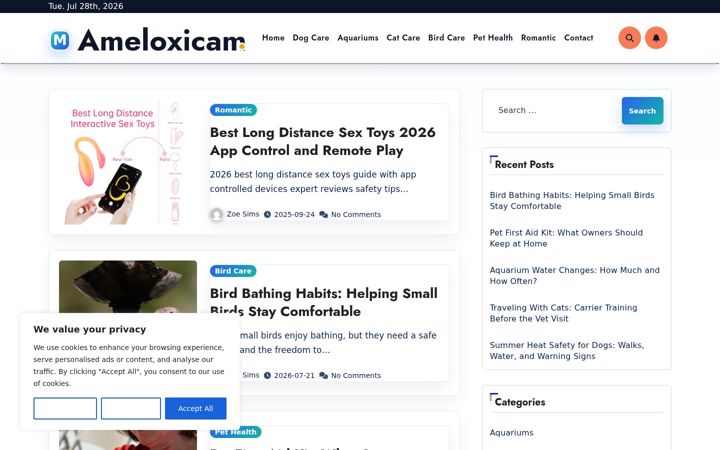
Task: Open the Dog Care menu item
Action: click(311, 38)
